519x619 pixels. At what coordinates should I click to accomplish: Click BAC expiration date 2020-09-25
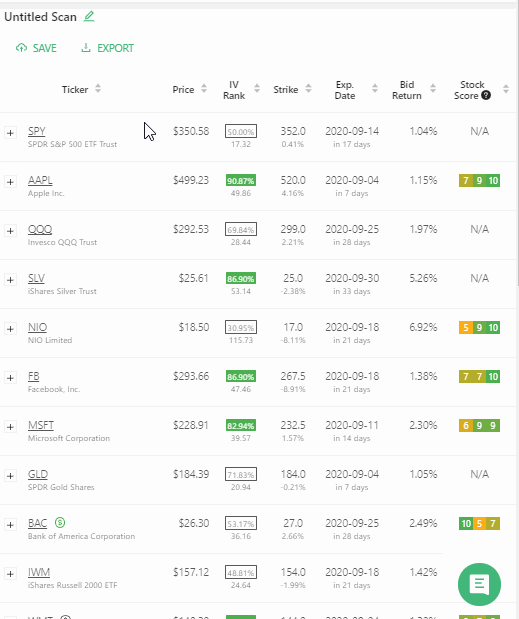tap(352, 523)
